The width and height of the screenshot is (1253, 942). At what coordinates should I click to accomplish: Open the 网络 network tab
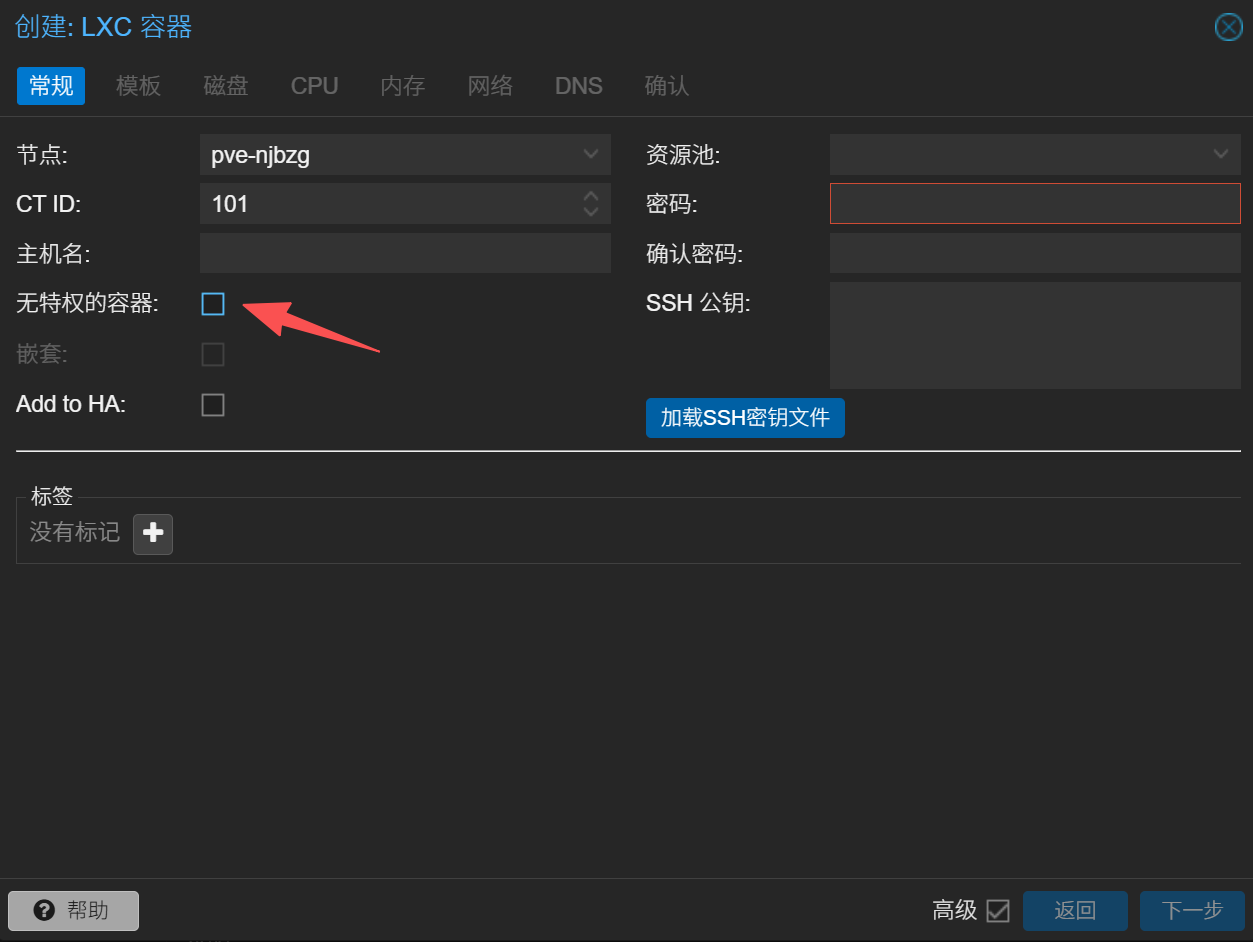coord(490,86)
